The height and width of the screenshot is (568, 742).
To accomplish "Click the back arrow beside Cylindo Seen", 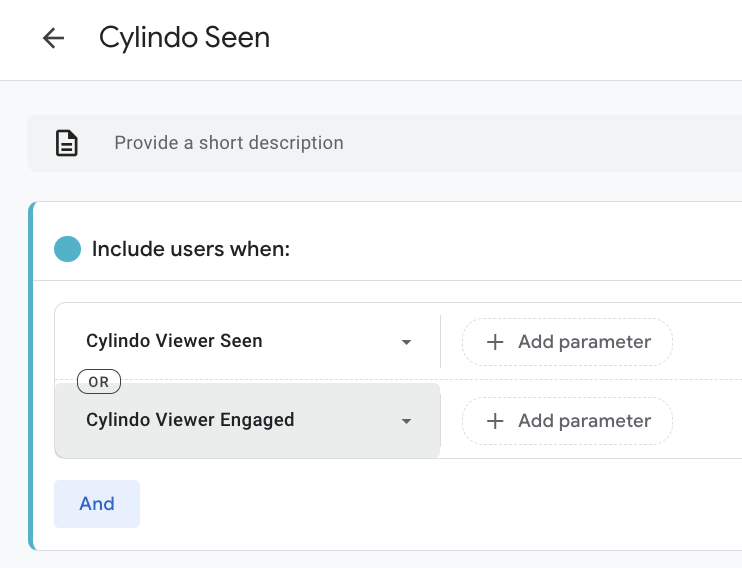I will pos(53,38).
